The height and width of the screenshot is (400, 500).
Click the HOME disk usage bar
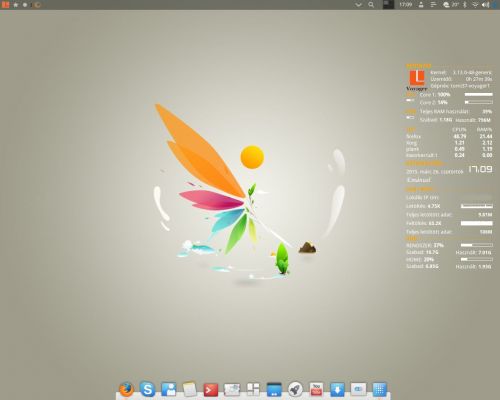pos(477,259)
